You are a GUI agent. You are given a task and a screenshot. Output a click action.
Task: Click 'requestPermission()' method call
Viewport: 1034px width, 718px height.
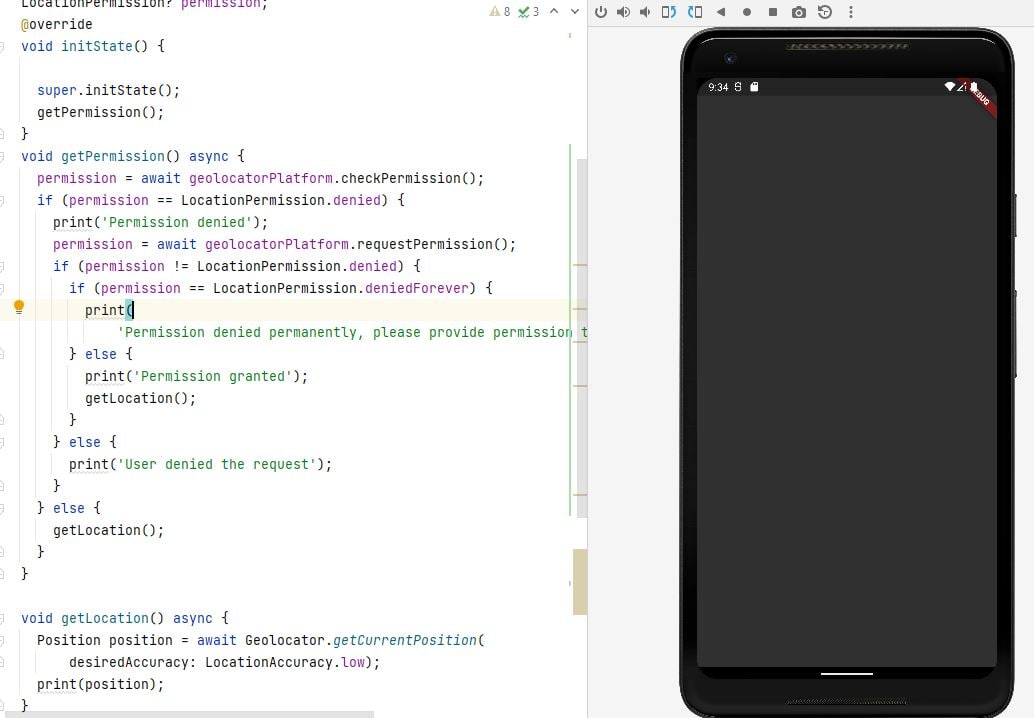(433, 244)
